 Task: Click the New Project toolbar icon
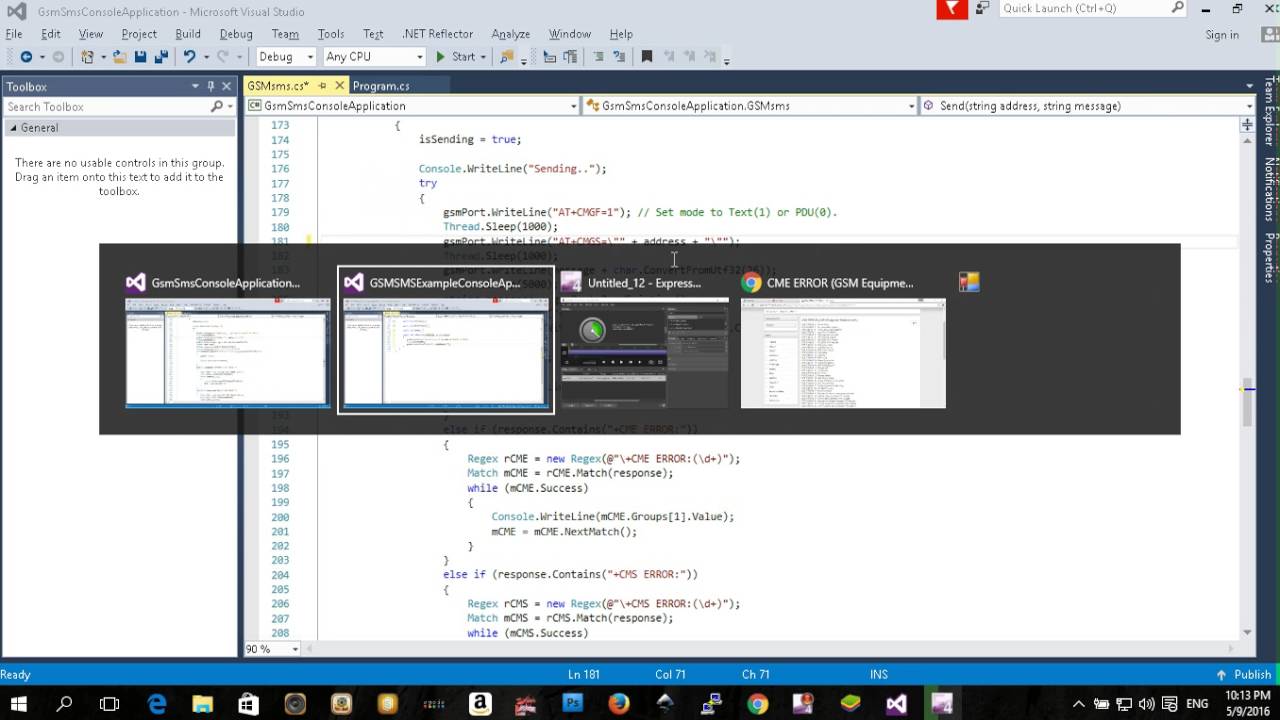(88, 57)
